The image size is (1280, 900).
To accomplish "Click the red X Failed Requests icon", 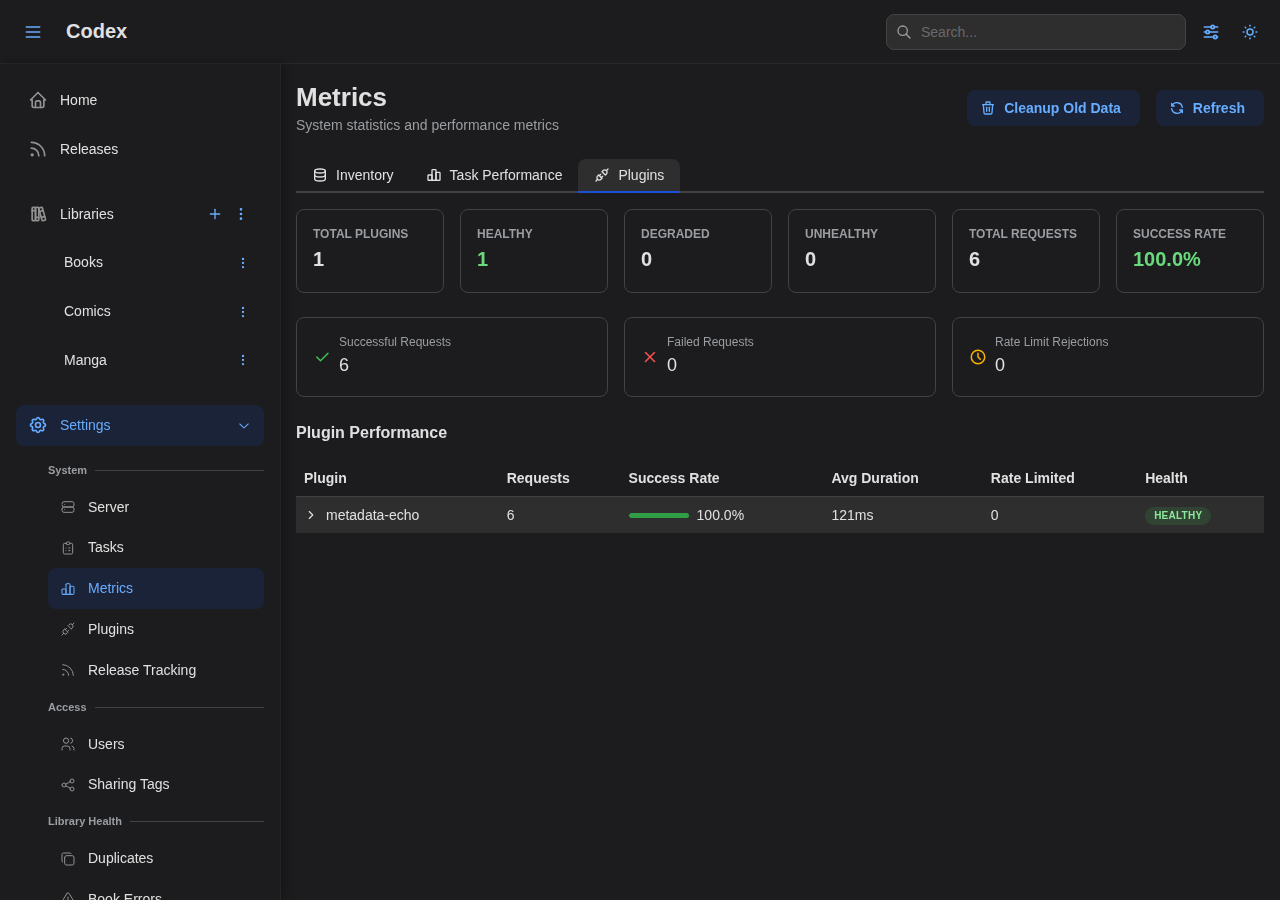I will pyautogui.click(x=650, y=357).
